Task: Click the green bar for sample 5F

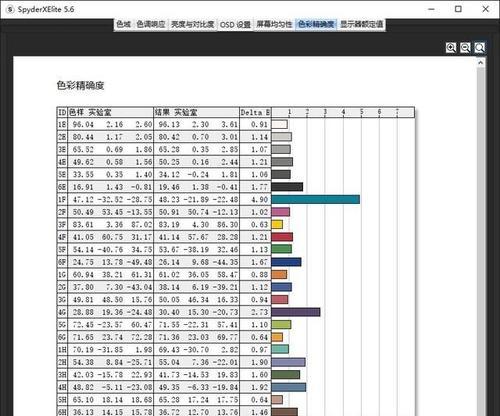Action: (282, 249)
